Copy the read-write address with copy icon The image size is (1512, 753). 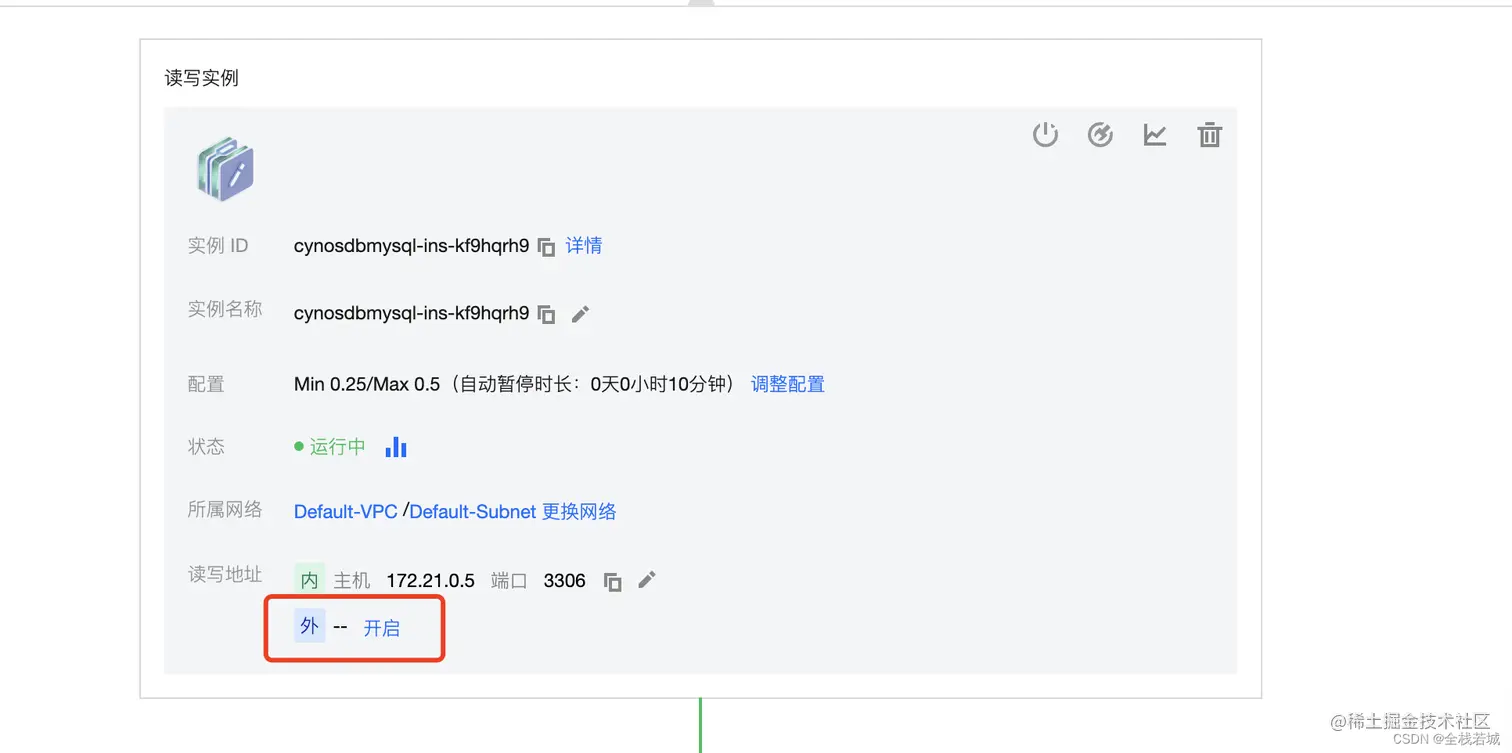click(x=612, y=580)
